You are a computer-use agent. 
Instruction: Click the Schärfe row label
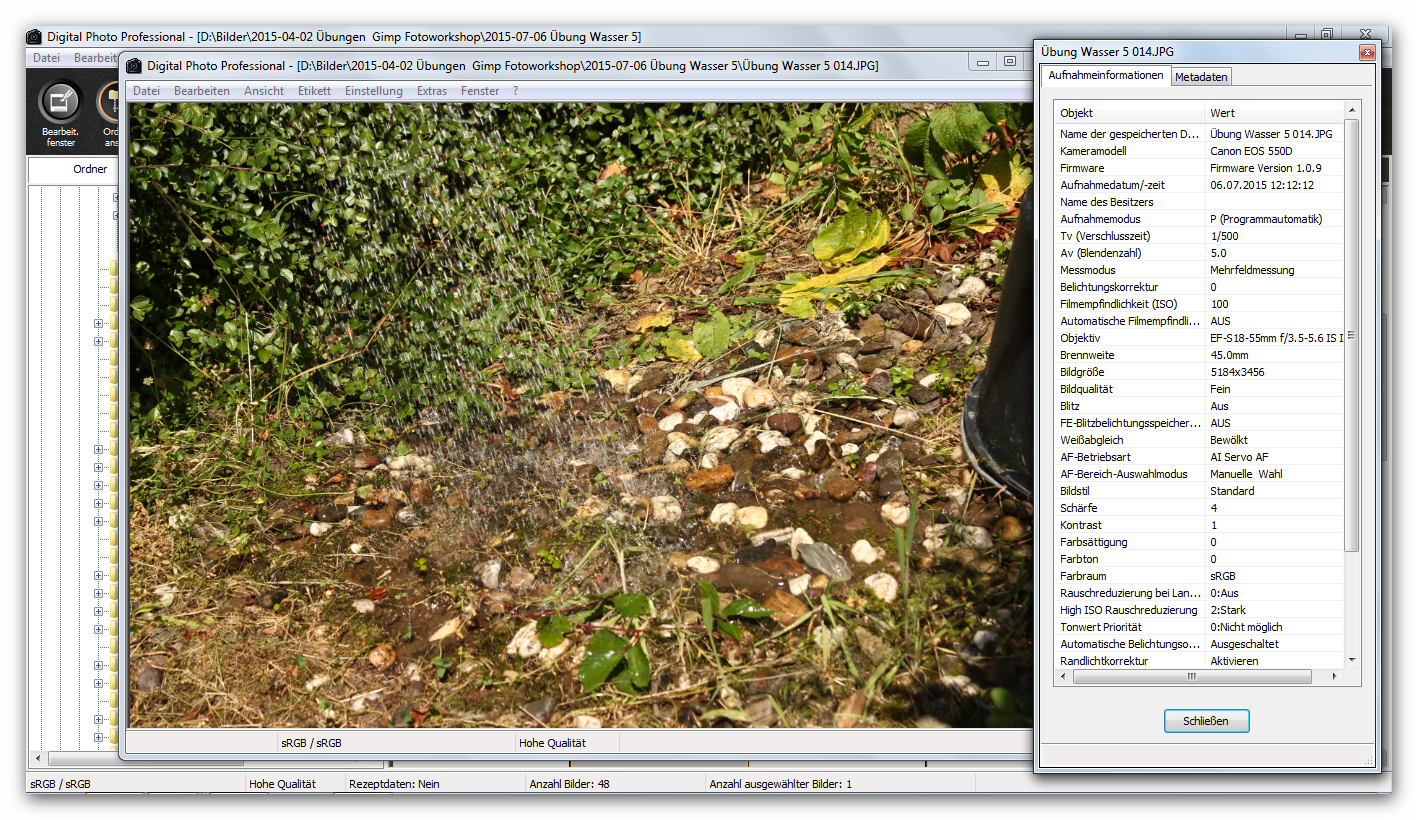(x=1079, y=508)
